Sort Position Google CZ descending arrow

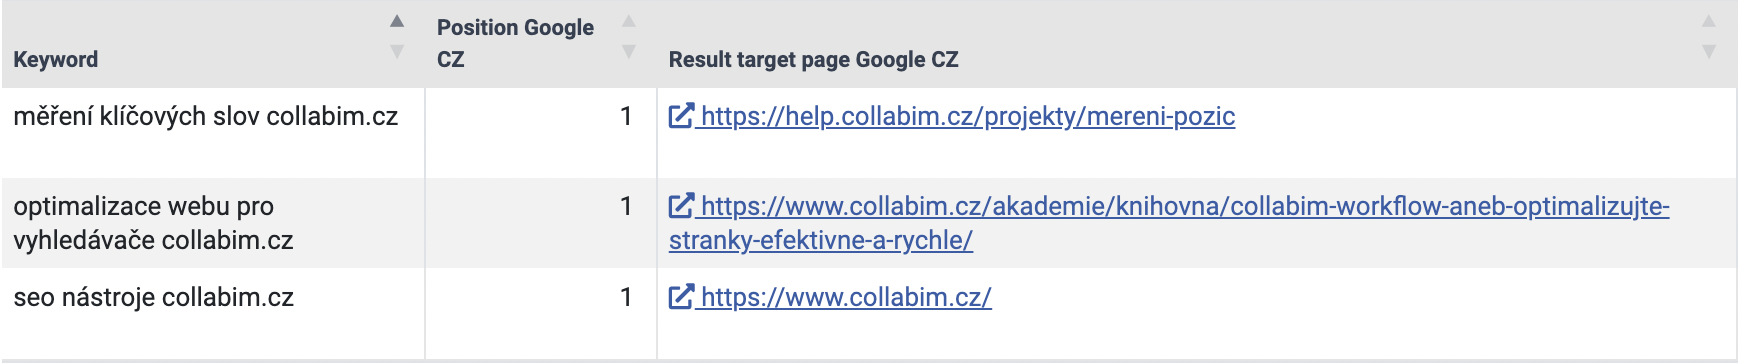pos(629,51)
